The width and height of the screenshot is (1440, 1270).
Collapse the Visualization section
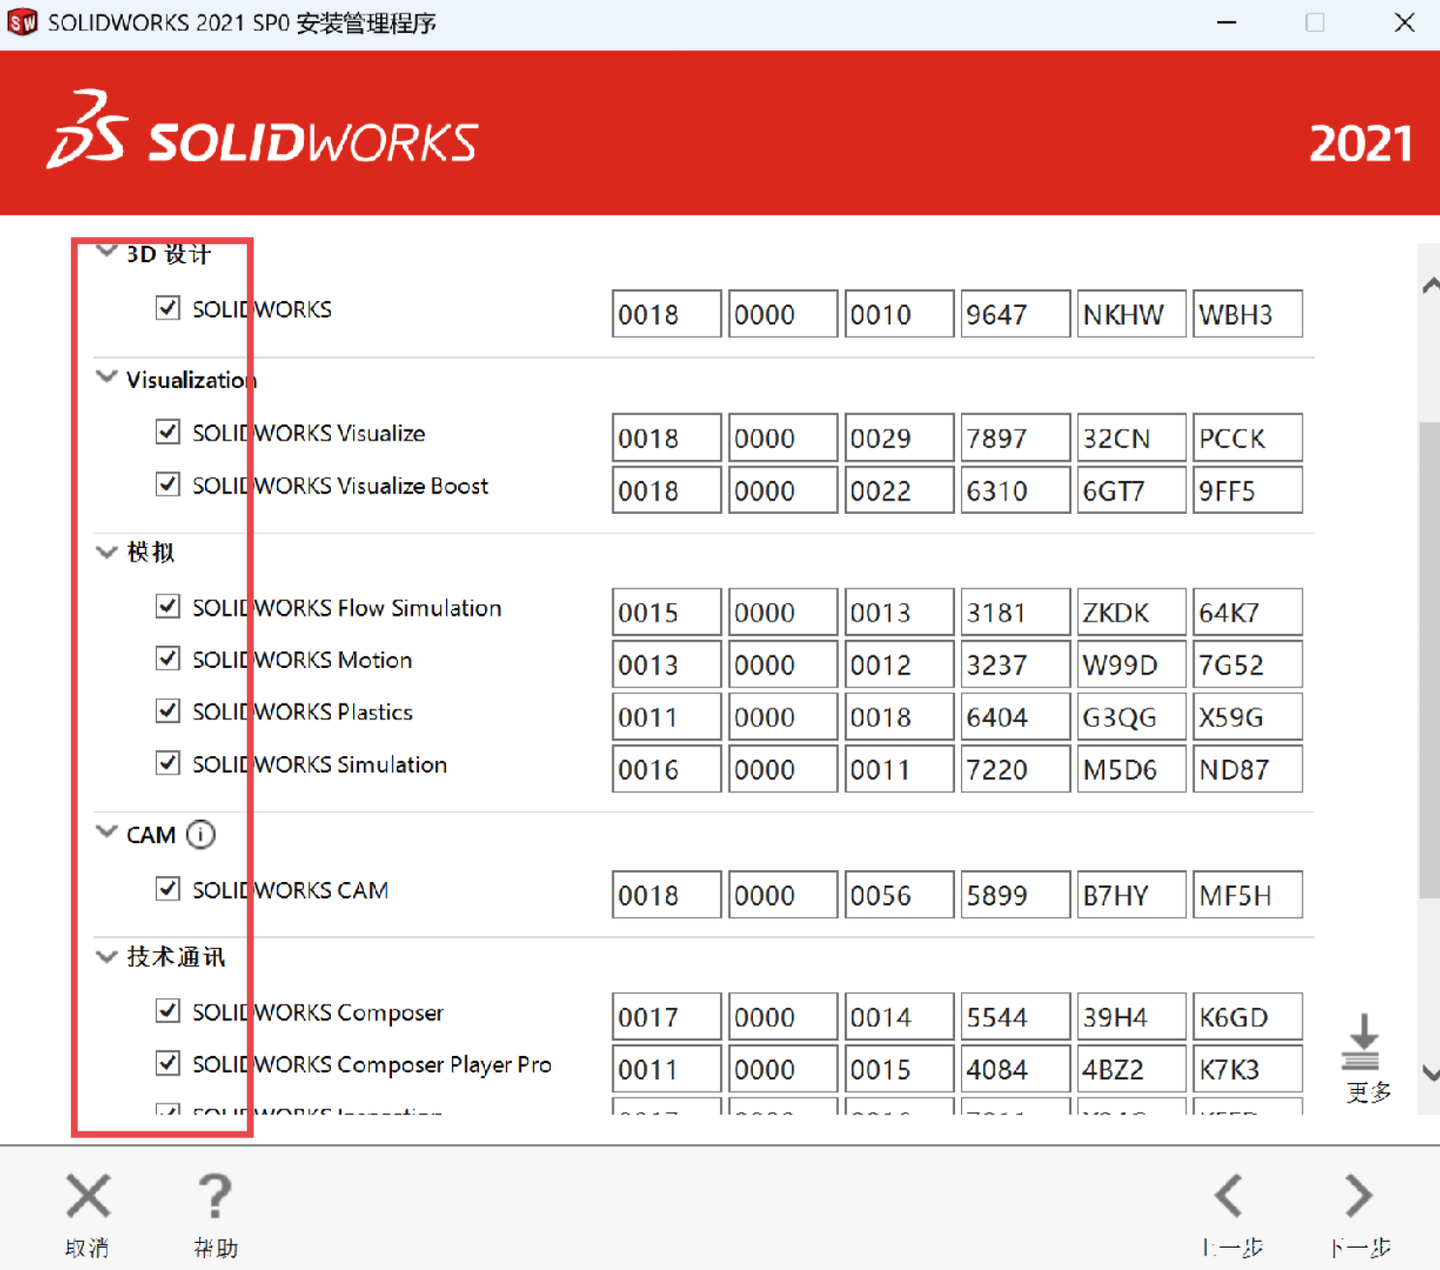(106, 377)
